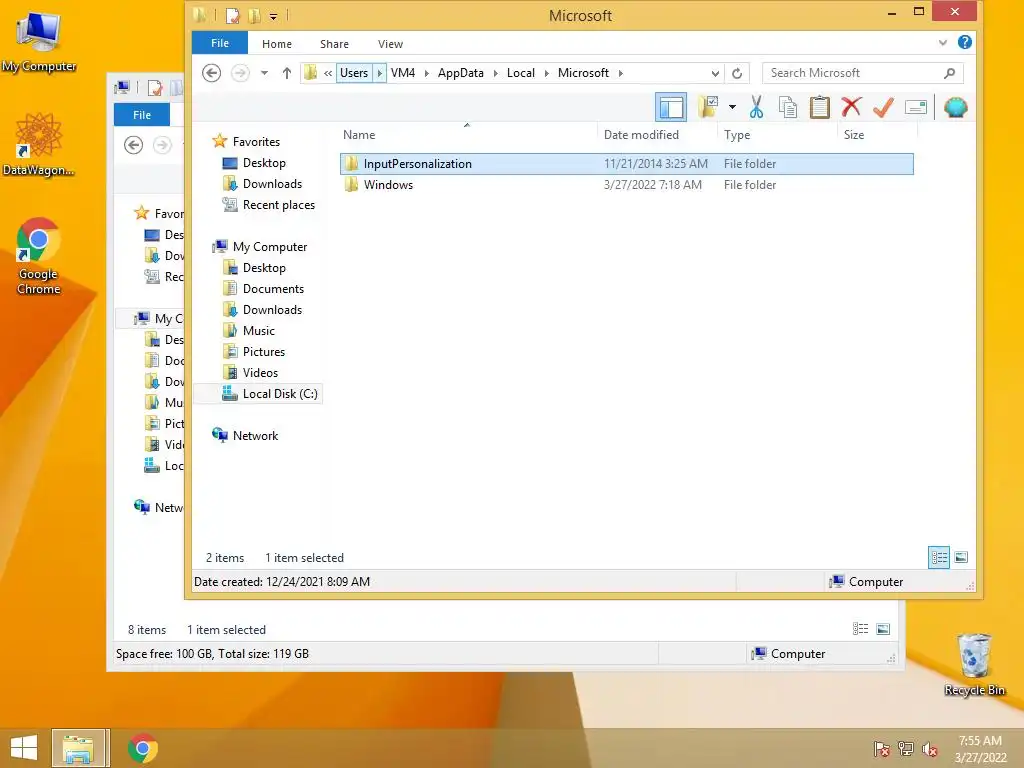
Task: Open the Share ribbon tab
Action: pos(334,44)
